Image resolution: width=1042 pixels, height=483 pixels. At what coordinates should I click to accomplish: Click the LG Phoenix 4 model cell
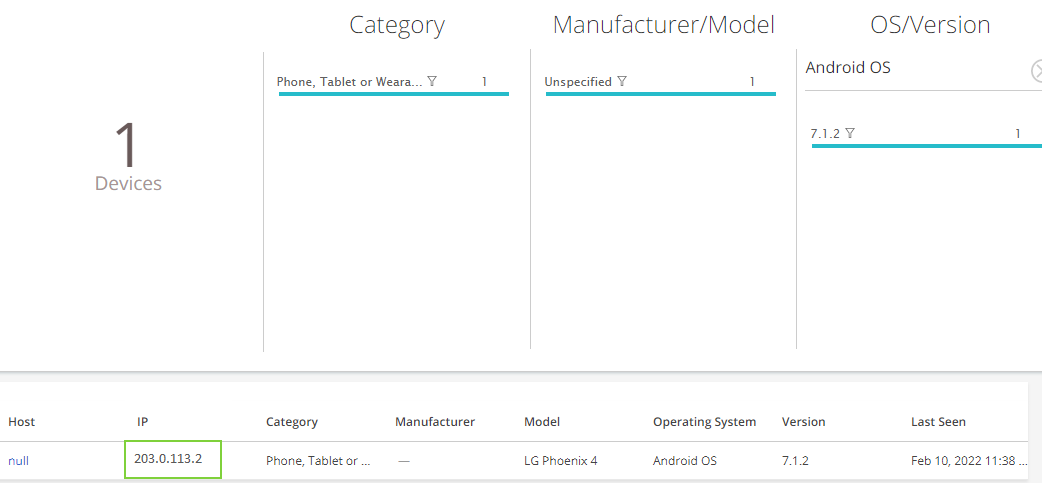point(560,461)
